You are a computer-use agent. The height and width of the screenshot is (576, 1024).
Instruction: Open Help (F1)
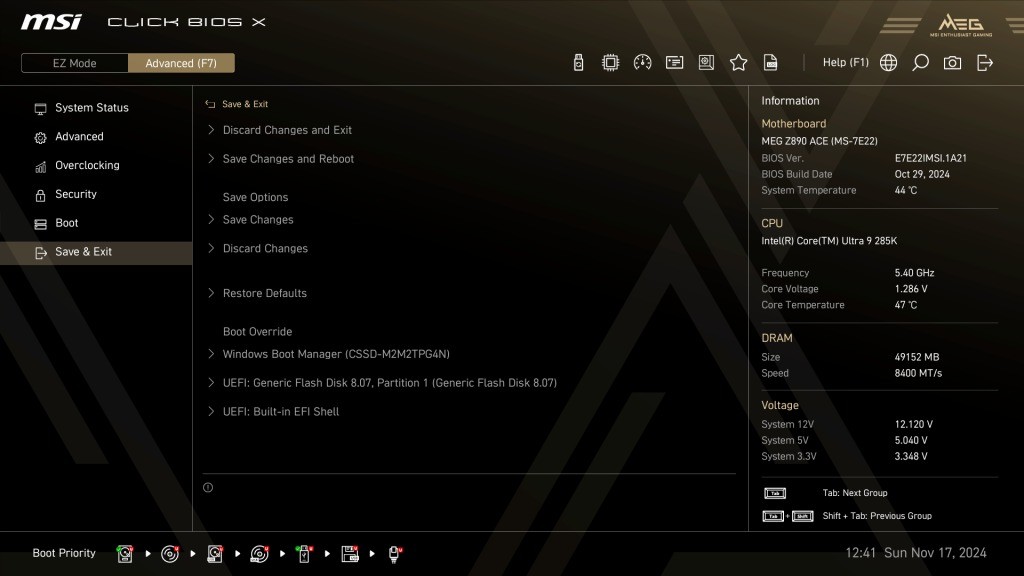846,63
